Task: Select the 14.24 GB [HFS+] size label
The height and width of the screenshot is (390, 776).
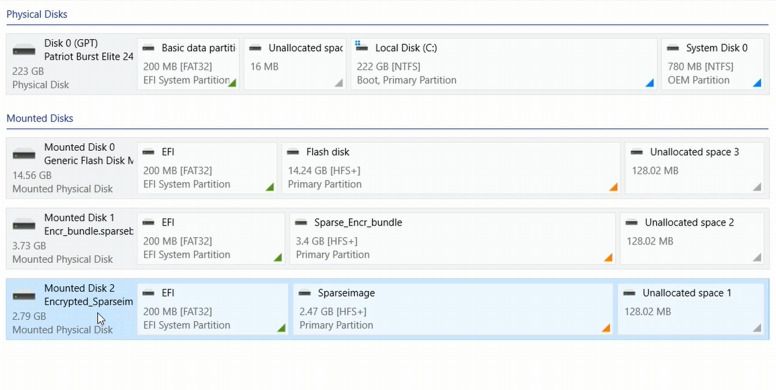Action: point(324,171)
